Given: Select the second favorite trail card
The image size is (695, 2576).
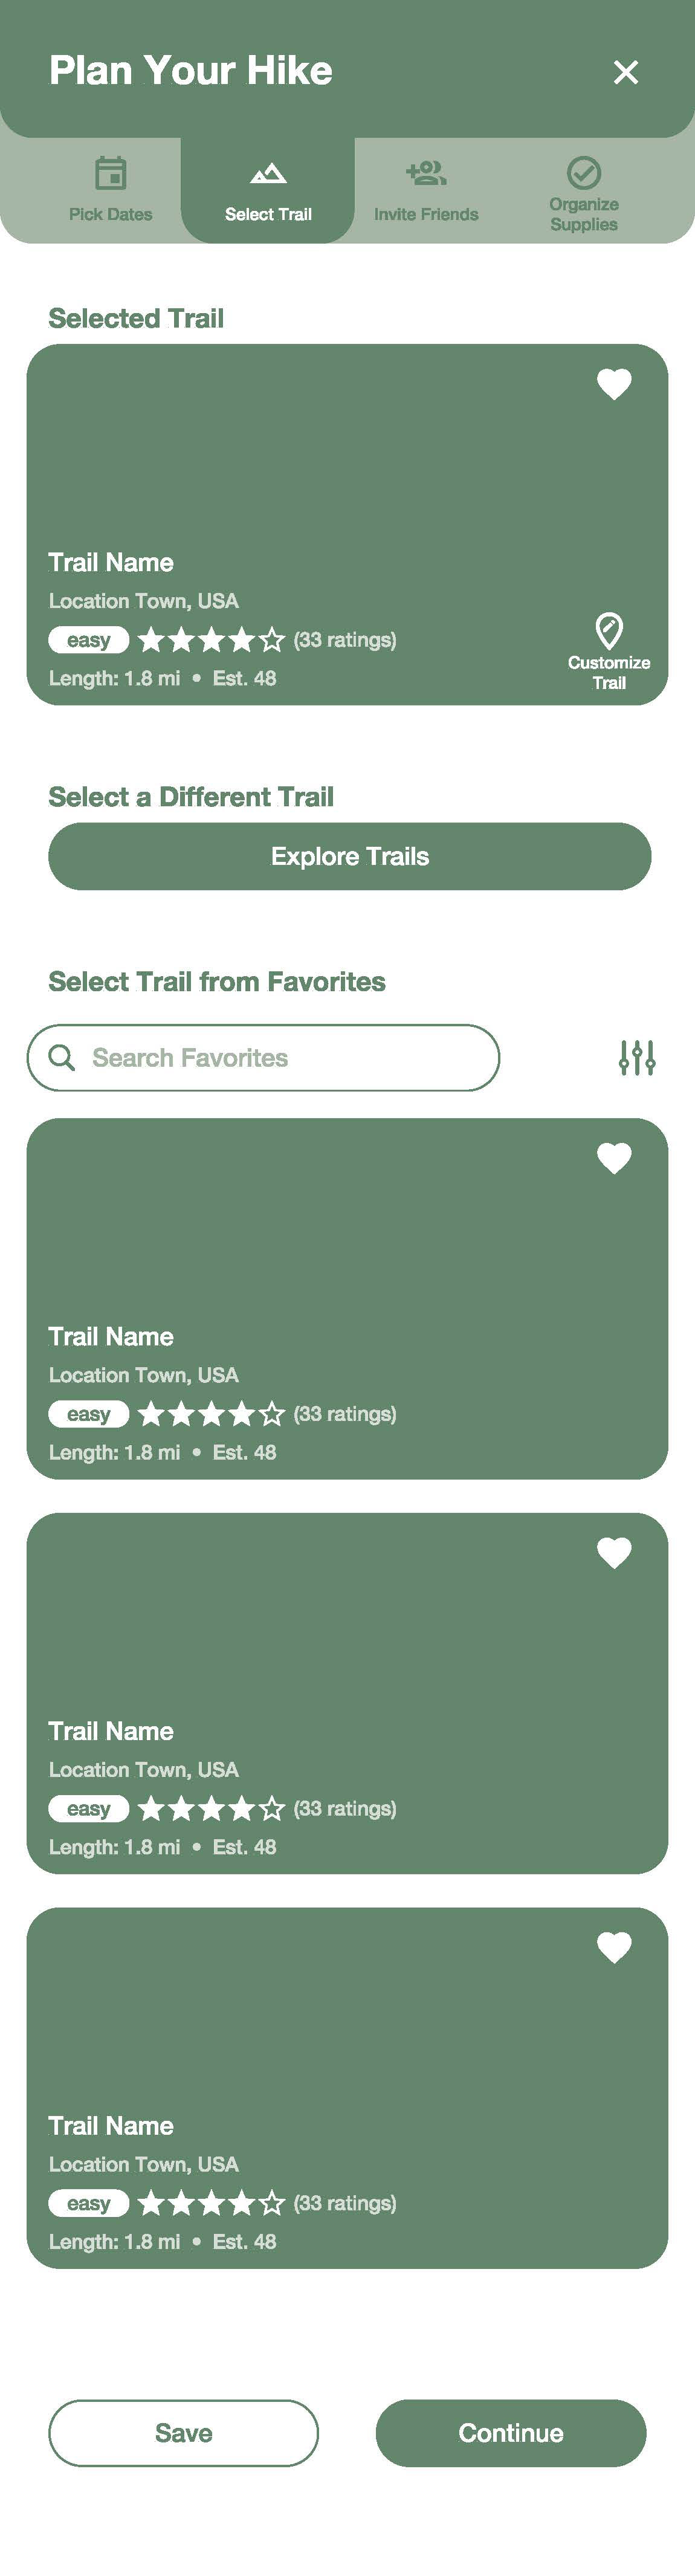Looking at the screenshot, I should point(347,1693).
